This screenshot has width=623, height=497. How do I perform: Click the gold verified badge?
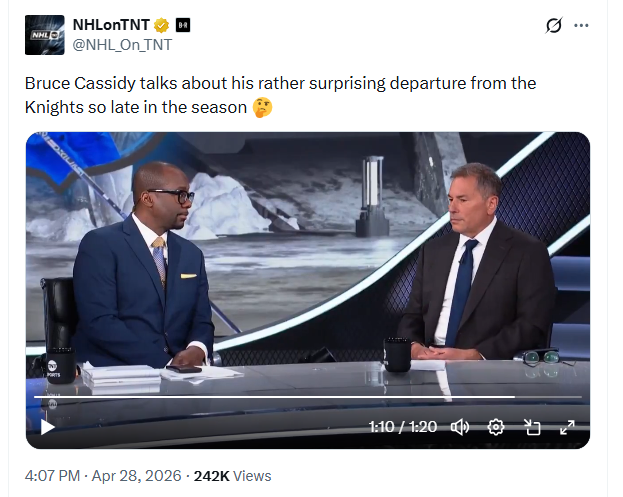(x=160, y=24)
